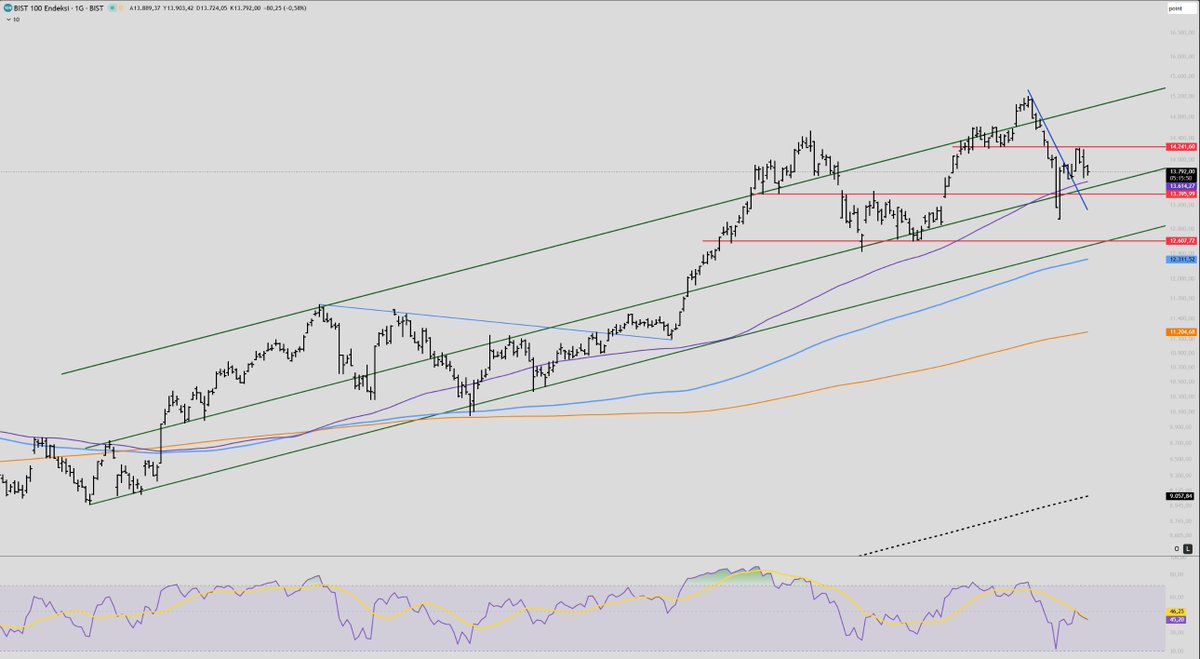Click the purple 45,20 RSI value label
Screen dimensions: 1200x659
[x=1174, y=619]
